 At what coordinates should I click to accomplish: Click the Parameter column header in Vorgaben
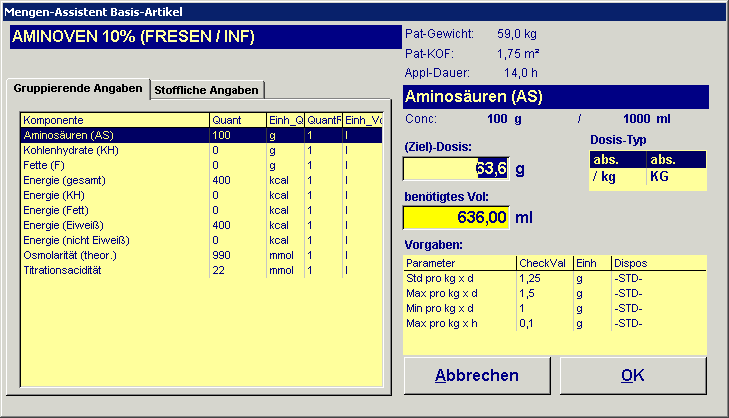click(x=460, y=263)
